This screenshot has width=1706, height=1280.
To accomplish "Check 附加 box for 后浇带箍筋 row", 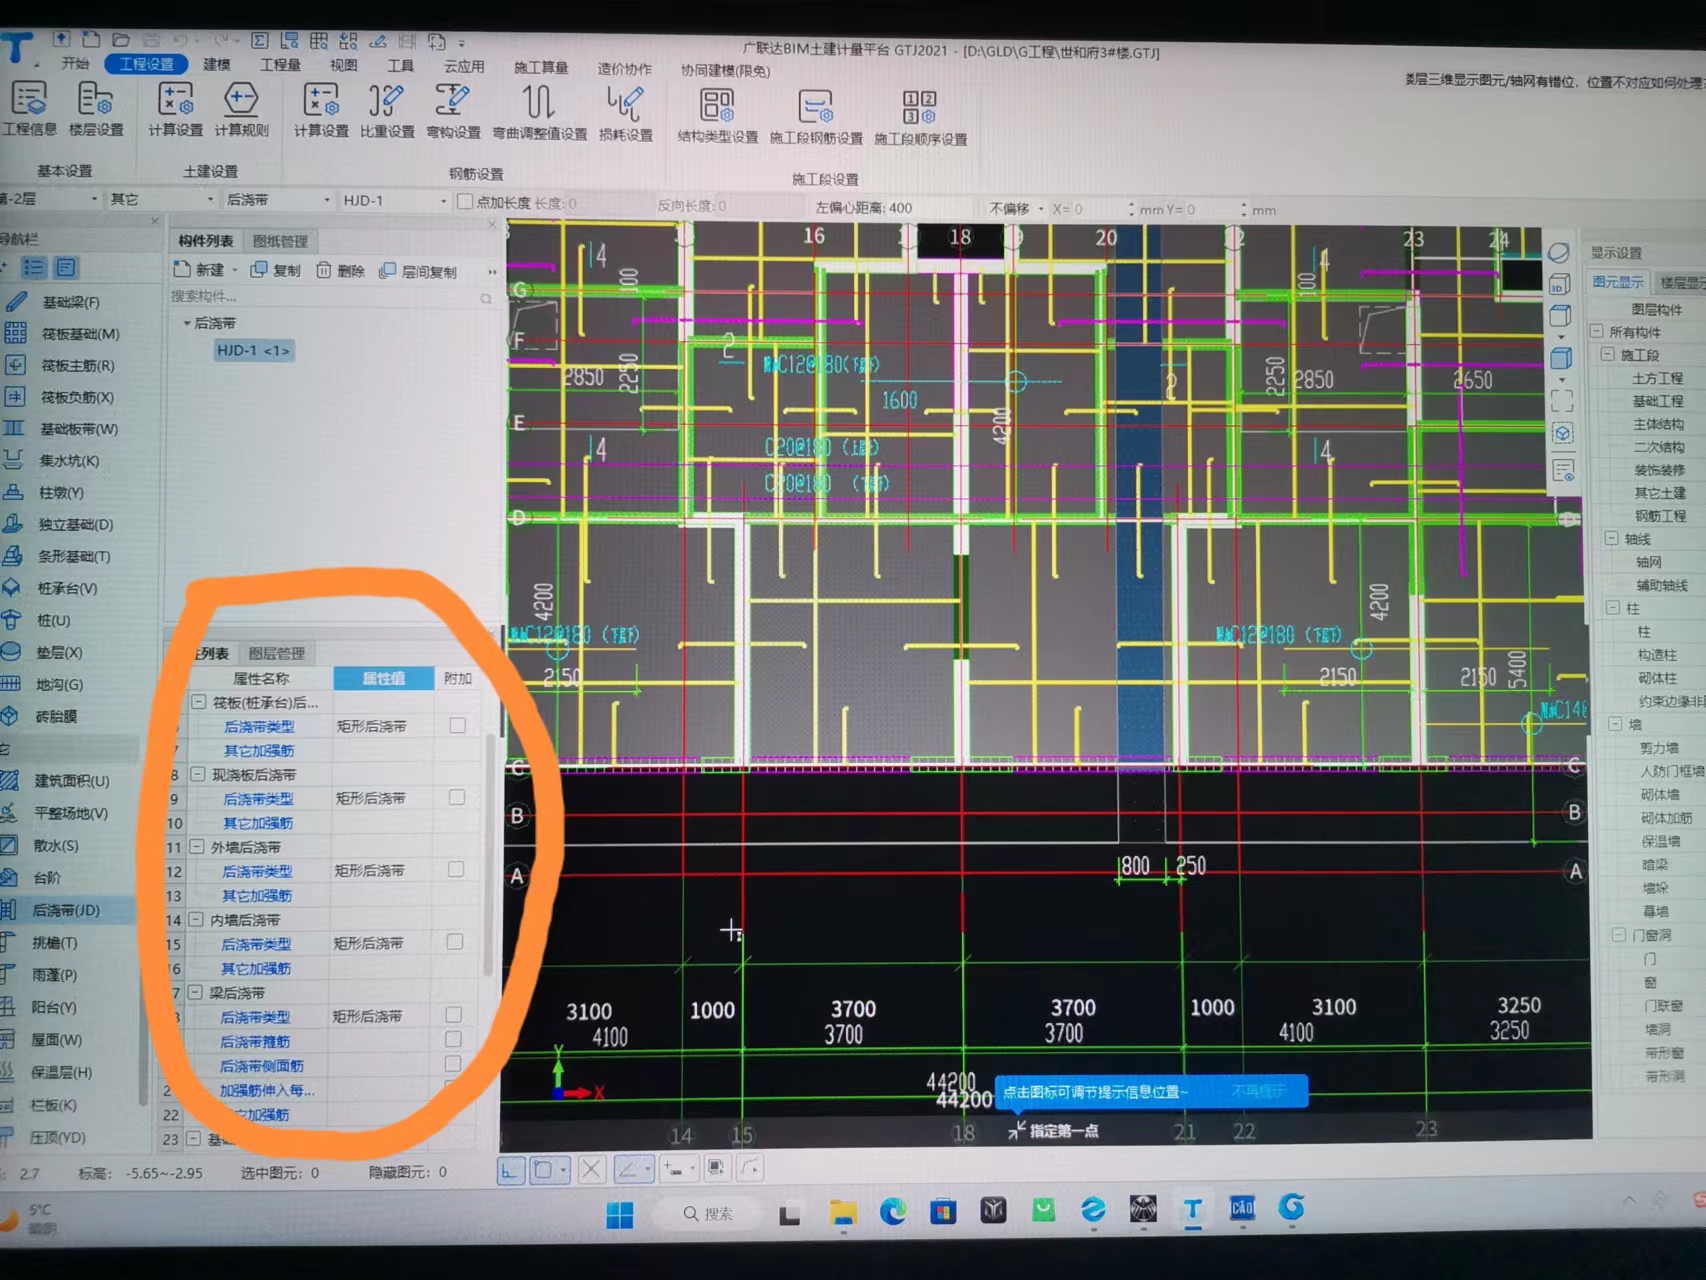I will point(453,1039).
